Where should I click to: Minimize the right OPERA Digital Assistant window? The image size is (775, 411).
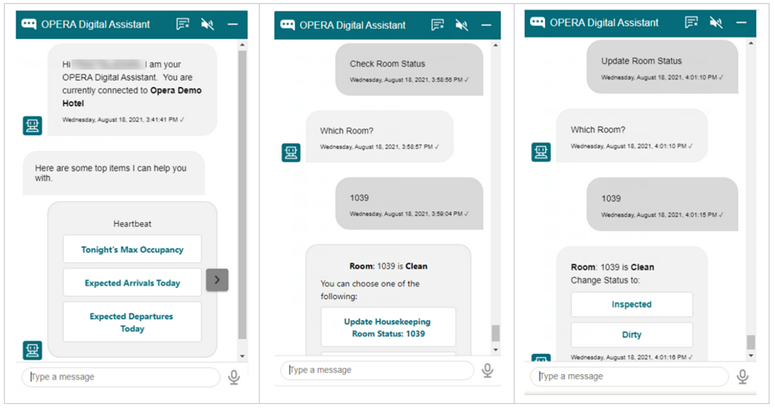click(x=741, y=23)
